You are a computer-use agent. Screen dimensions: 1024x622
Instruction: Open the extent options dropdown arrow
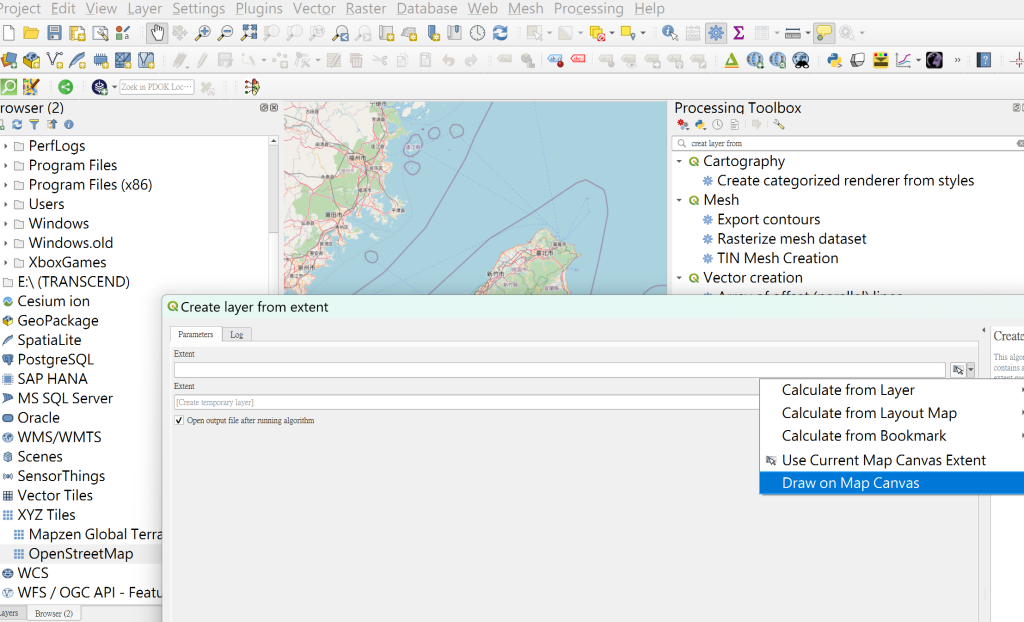coord(971,370)
